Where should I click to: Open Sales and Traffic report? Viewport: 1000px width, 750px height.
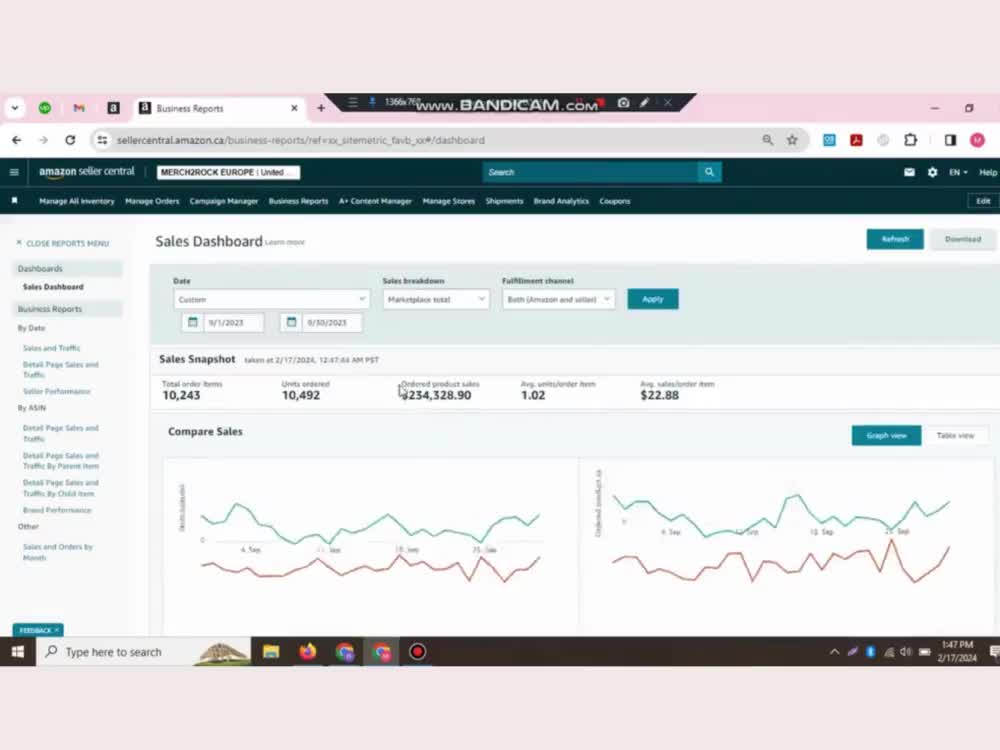[x=52, y=348]
